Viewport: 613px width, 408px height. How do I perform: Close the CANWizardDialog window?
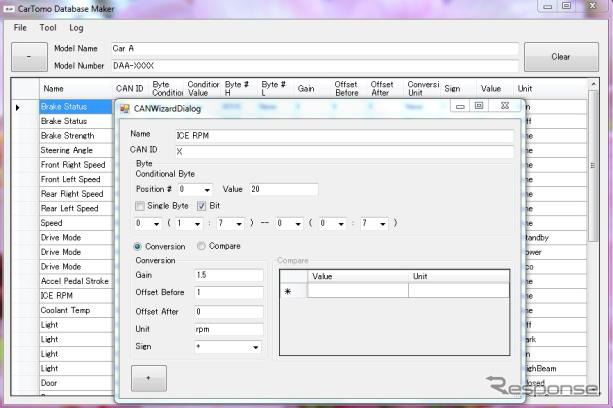click(505, 106)
